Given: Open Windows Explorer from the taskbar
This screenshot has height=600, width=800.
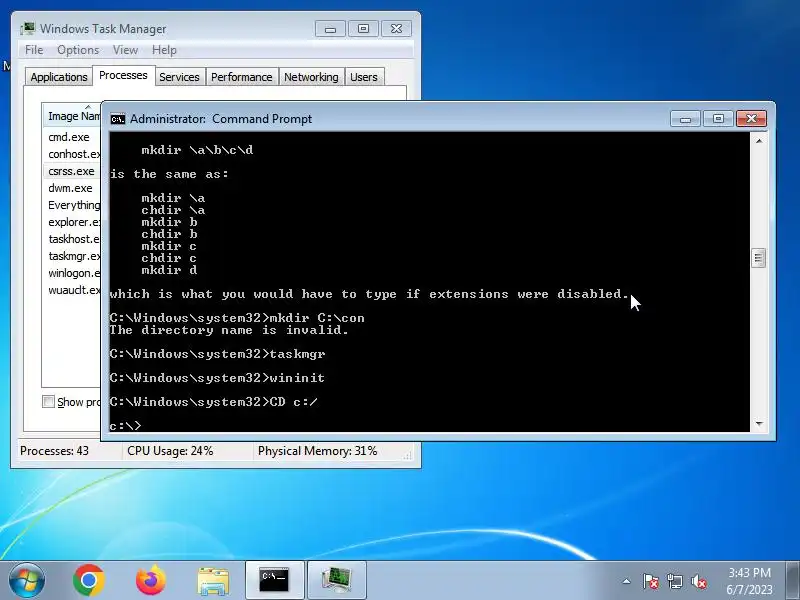Looking at the screenshot, I should click(x=213, y=581).
